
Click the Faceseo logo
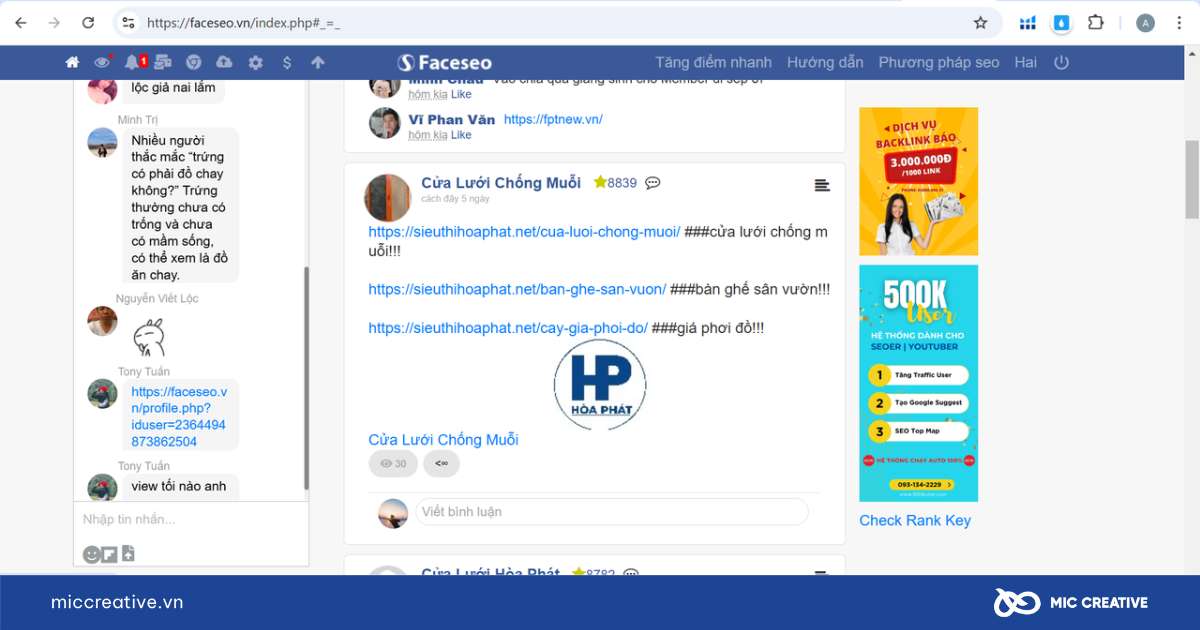coord(444,62)
